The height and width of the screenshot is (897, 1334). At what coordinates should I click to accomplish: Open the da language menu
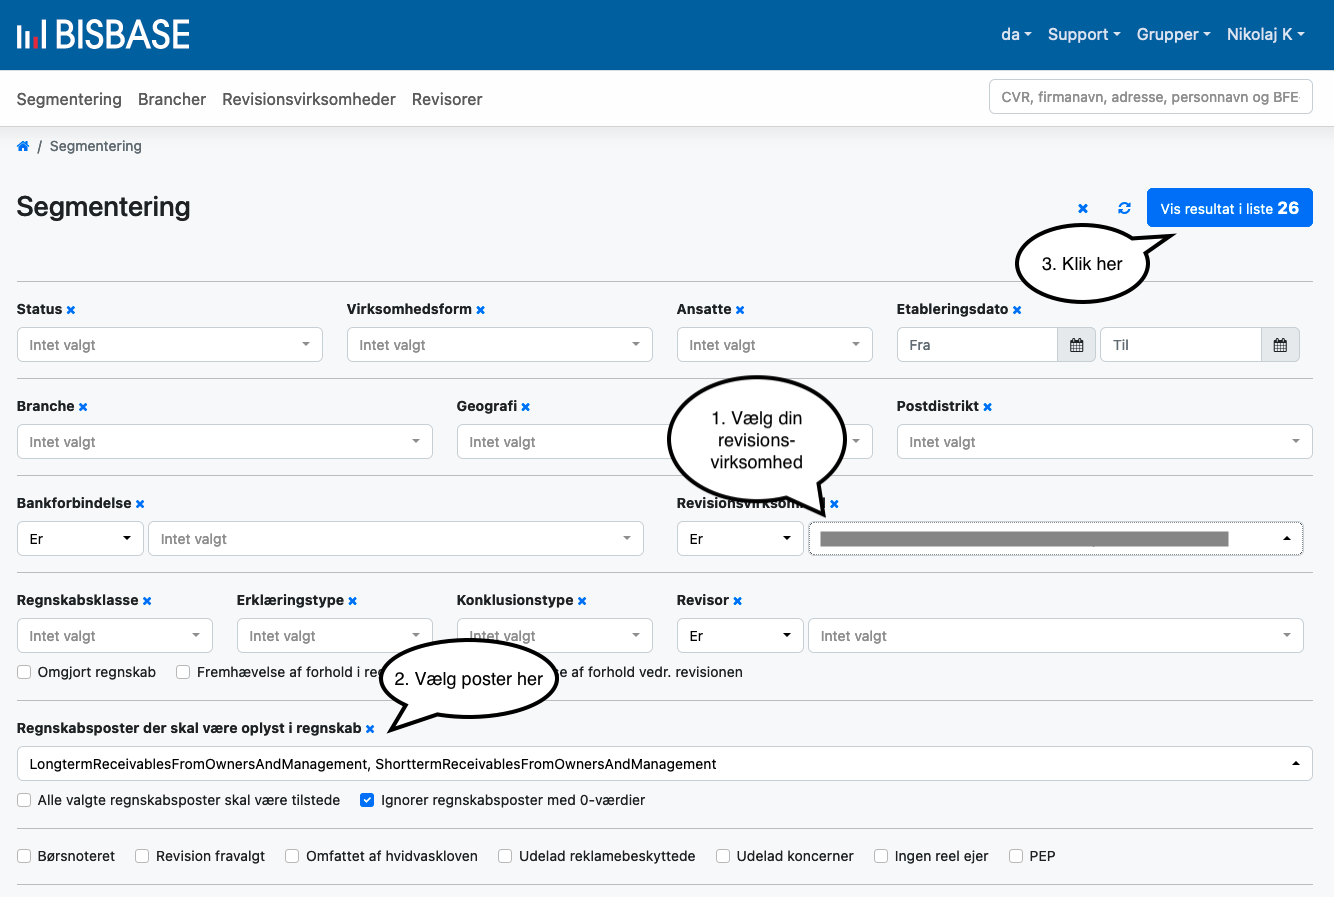coord(1016,35)
